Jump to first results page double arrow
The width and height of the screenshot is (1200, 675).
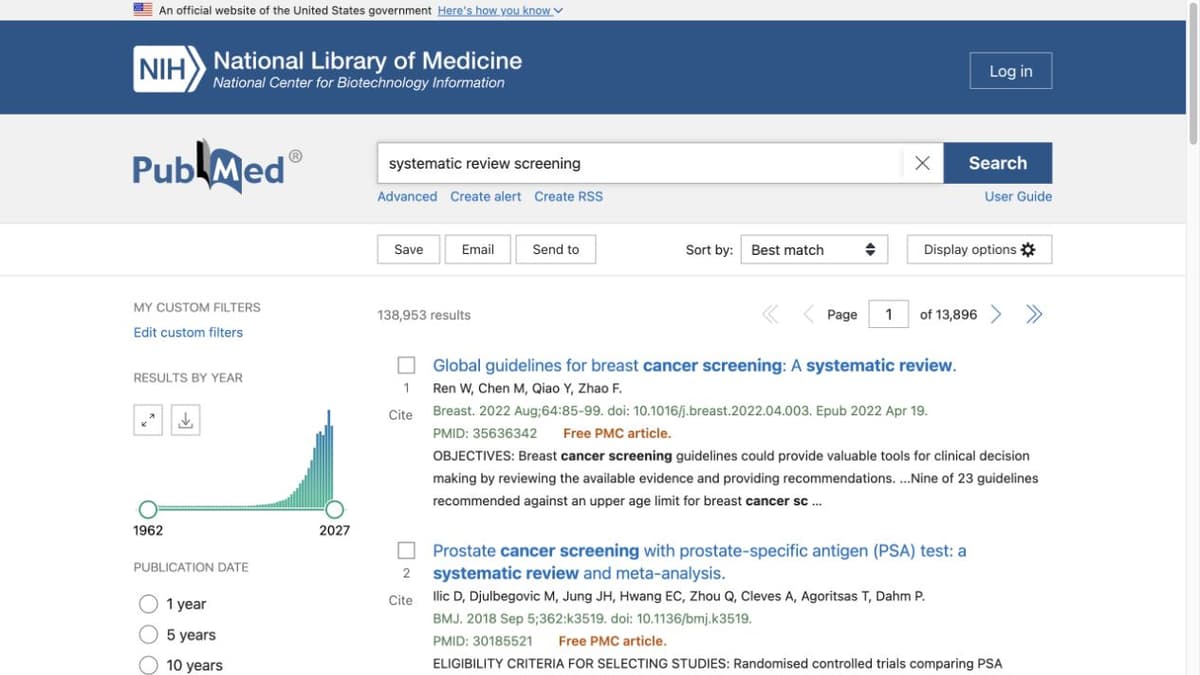[x=770, y=315]
